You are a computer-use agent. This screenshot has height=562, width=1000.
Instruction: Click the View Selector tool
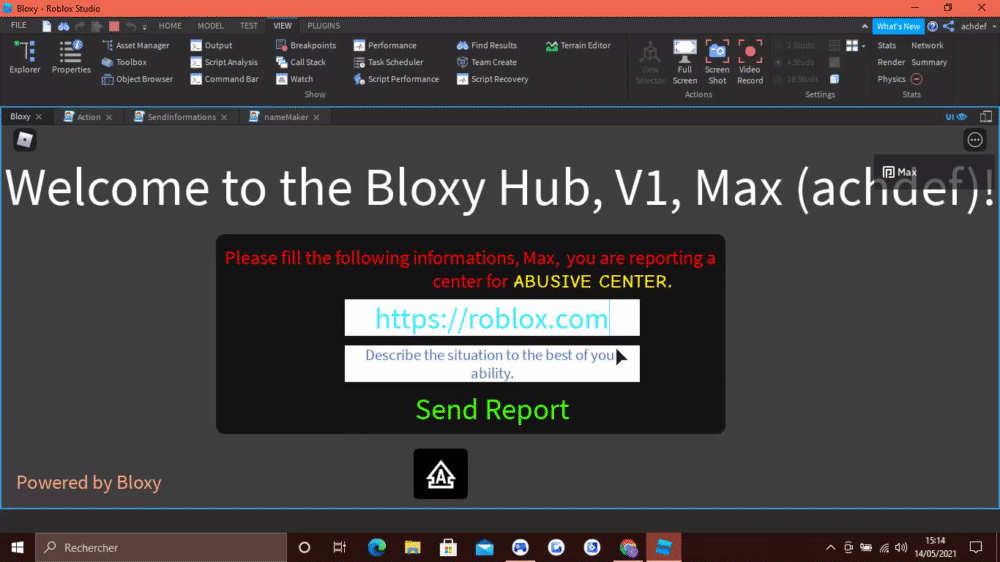[650, 62]
